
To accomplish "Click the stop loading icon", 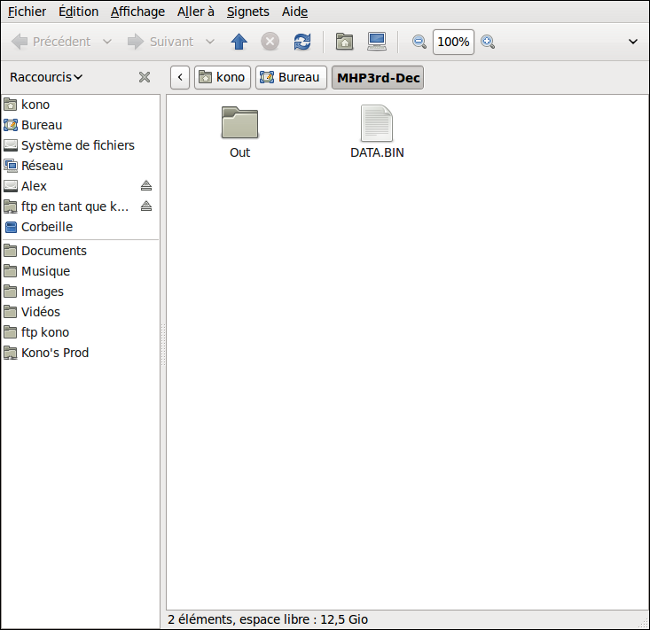I will tap(270, 41).
